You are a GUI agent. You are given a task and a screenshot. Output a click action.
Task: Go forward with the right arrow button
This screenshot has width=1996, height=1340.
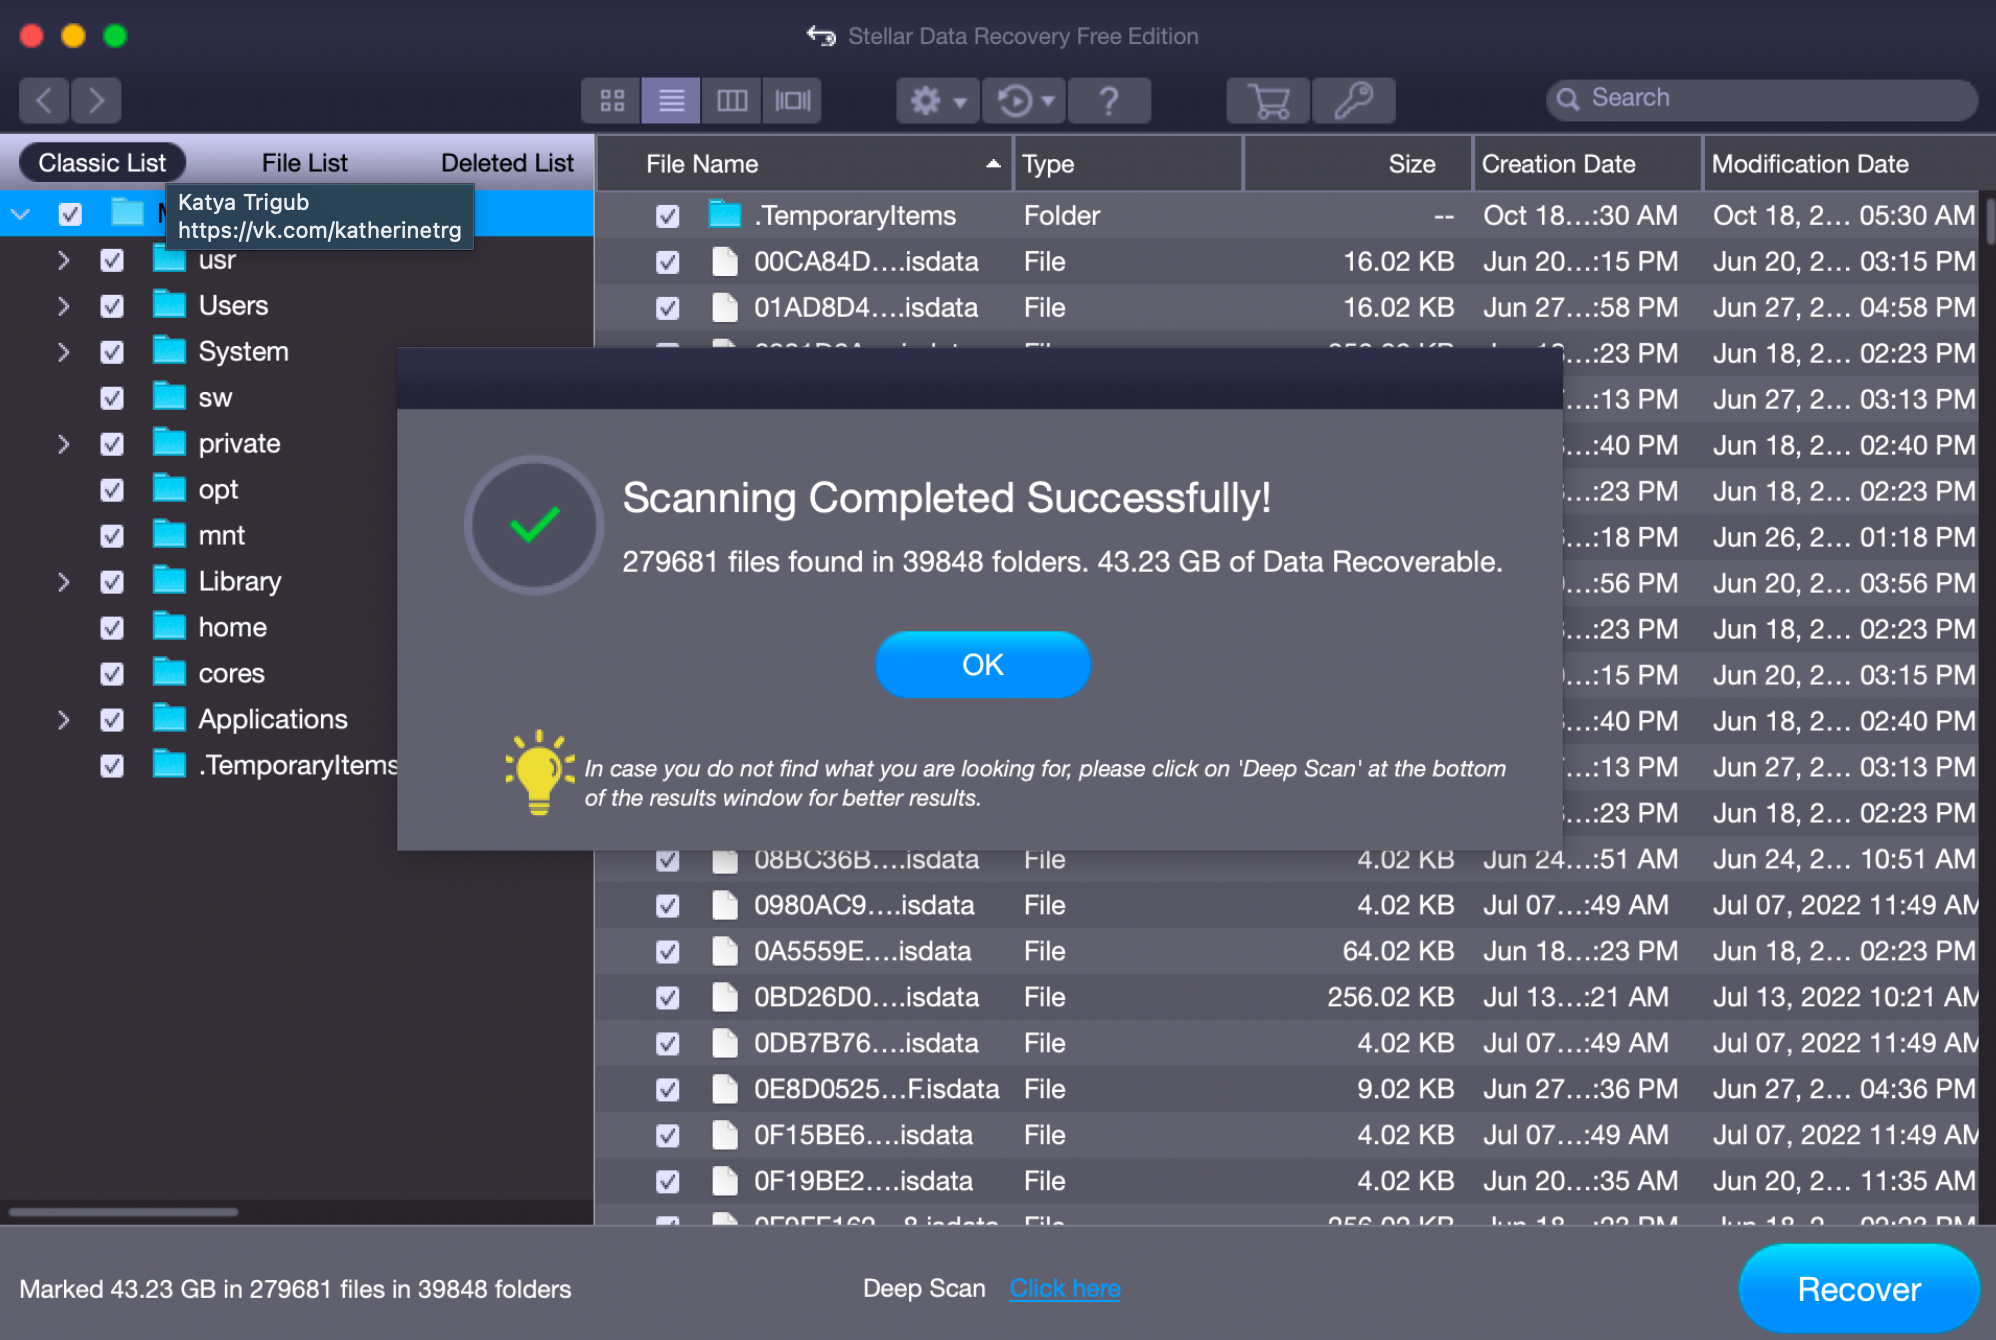[x=96, y=100]
